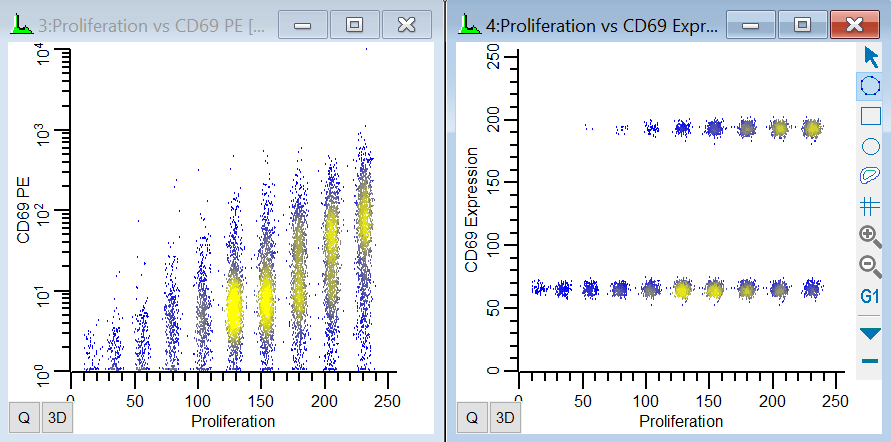Click the CD69 Expression y-axis label
The height and width of the screenshot is (442, 891).
coord(470,210)
